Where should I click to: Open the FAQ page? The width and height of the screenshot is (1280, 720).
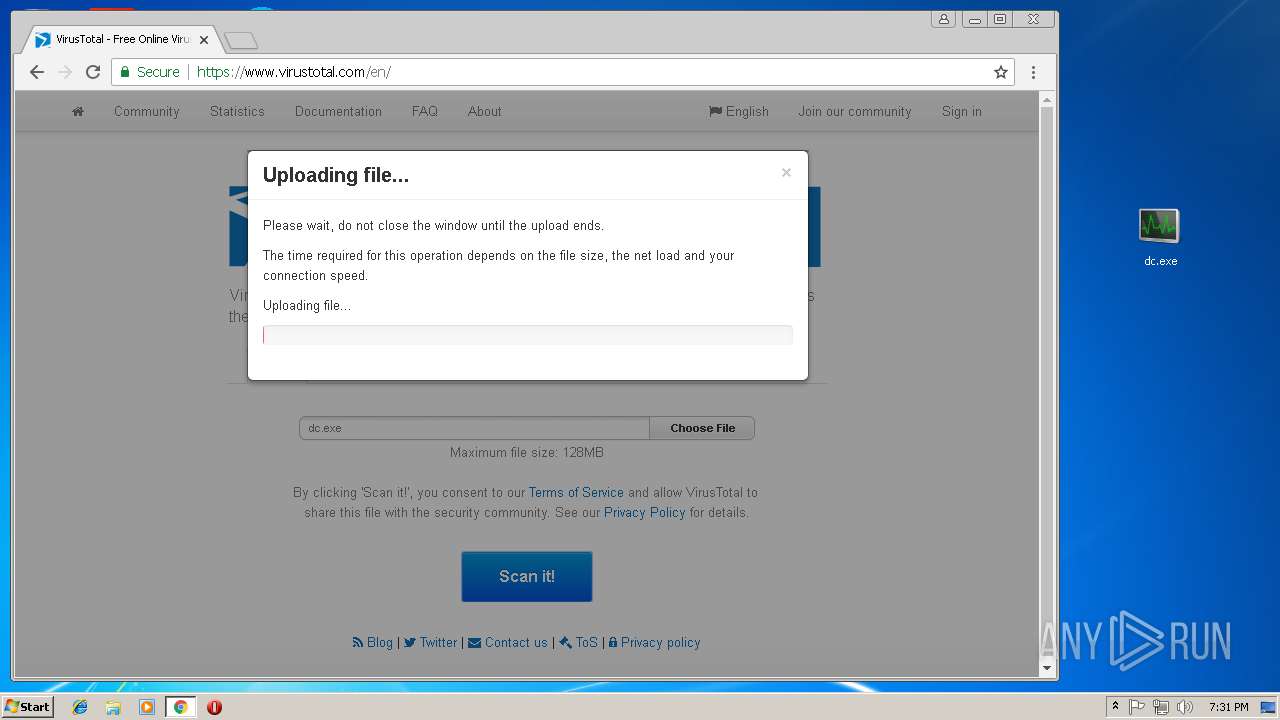click(x=425, y=111)
